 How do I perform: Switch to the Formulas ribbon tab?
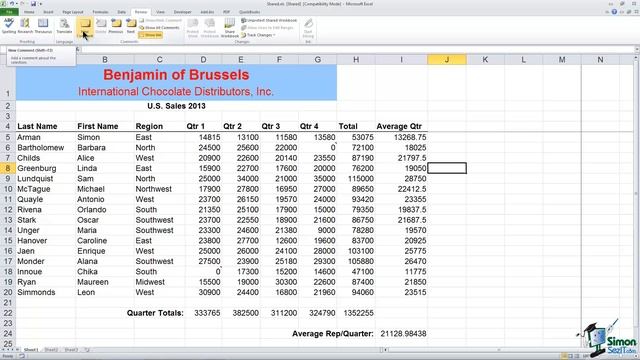(x=100, y=12)
